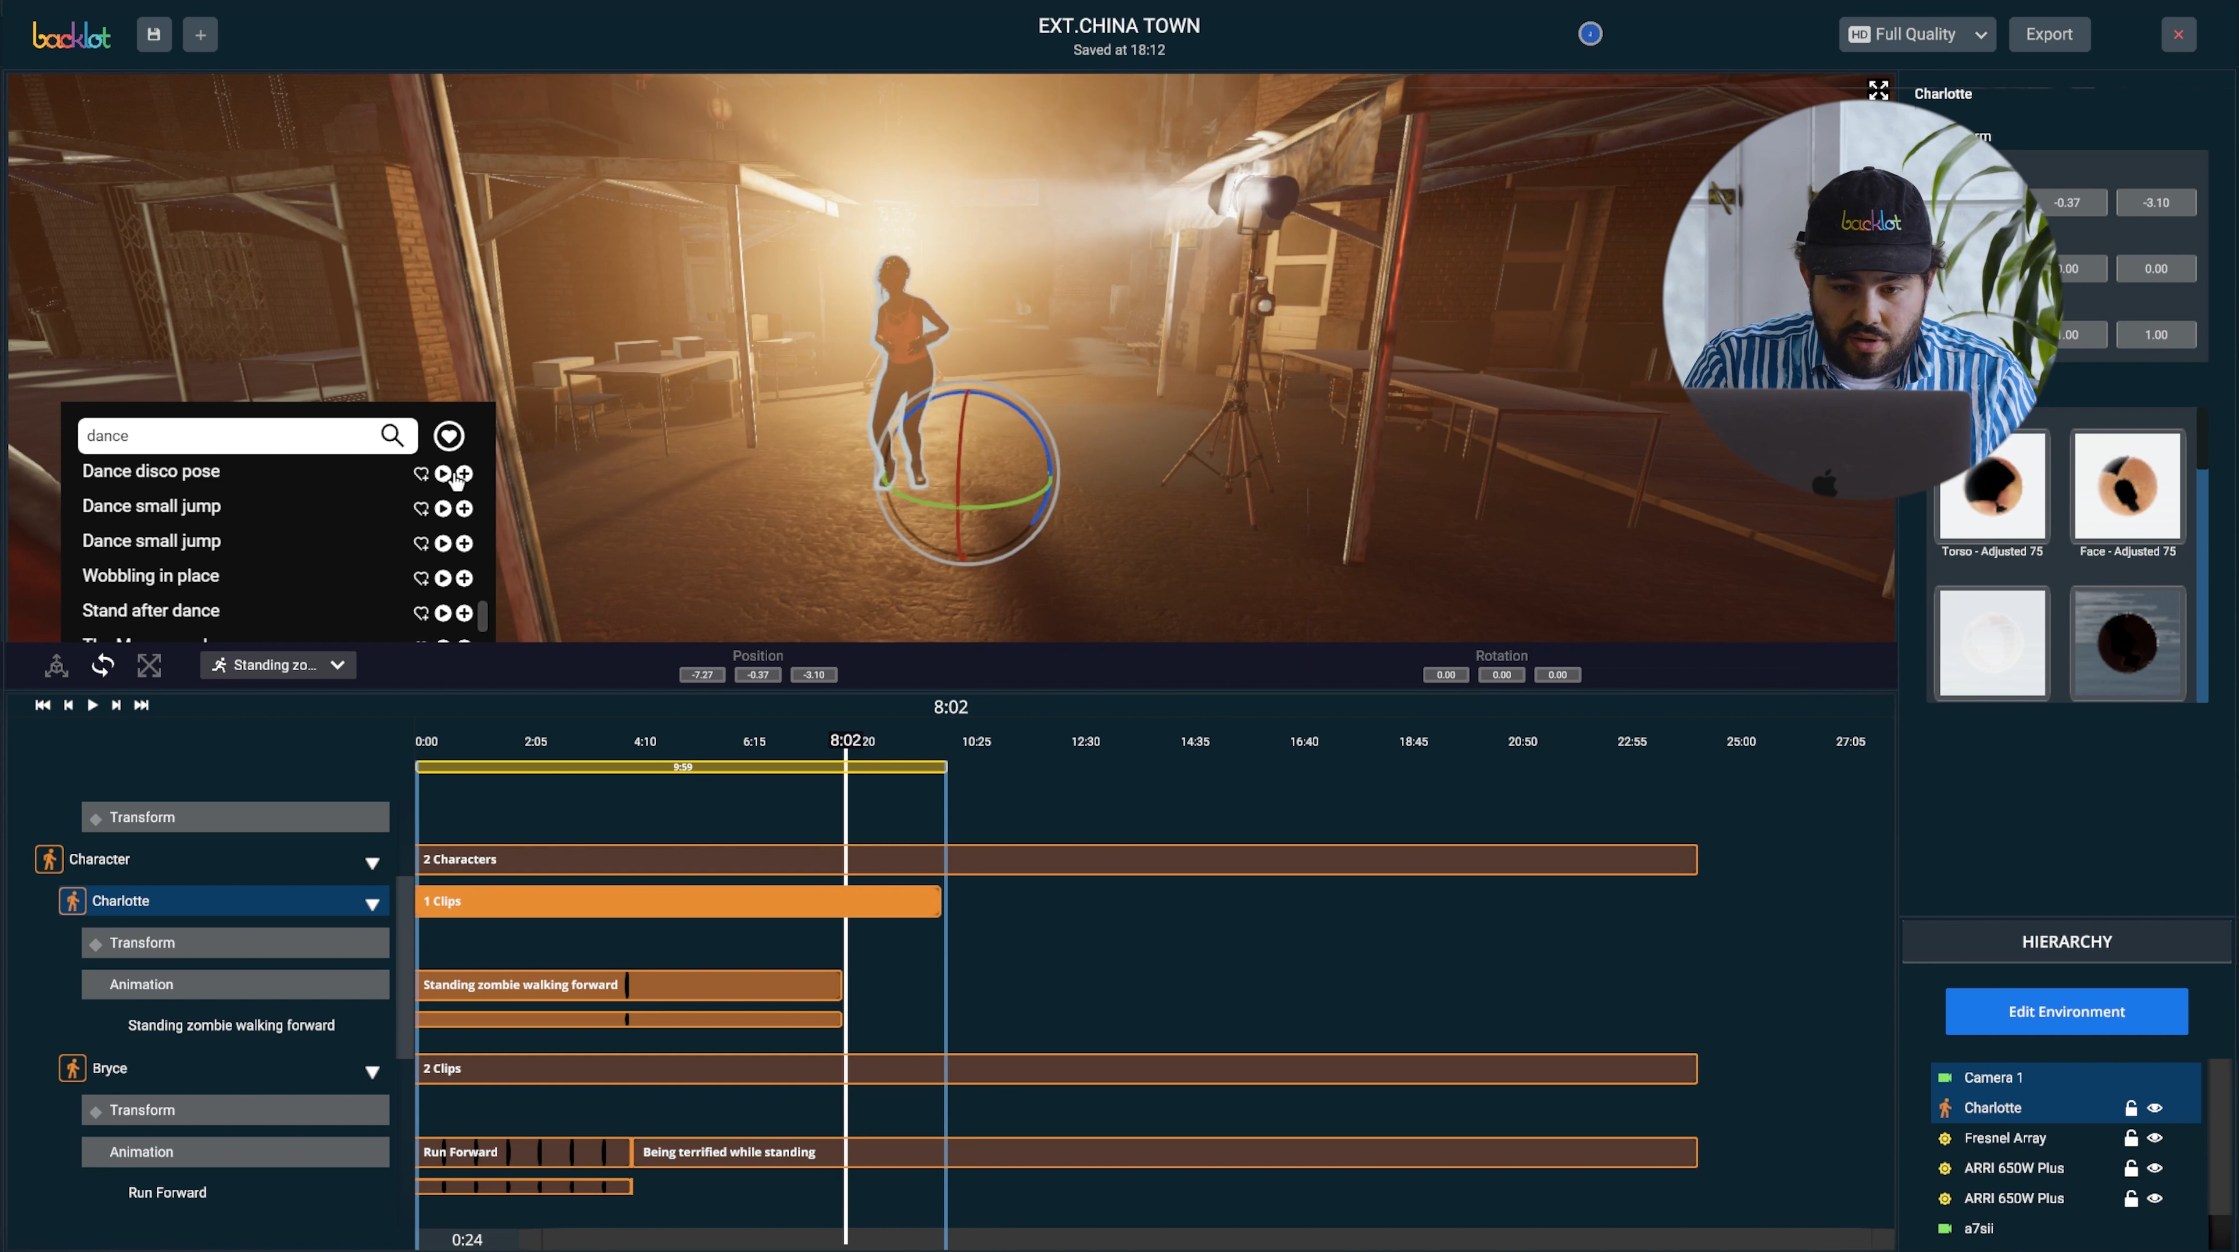Click the Edit Environment button

click(2065, 1011)
